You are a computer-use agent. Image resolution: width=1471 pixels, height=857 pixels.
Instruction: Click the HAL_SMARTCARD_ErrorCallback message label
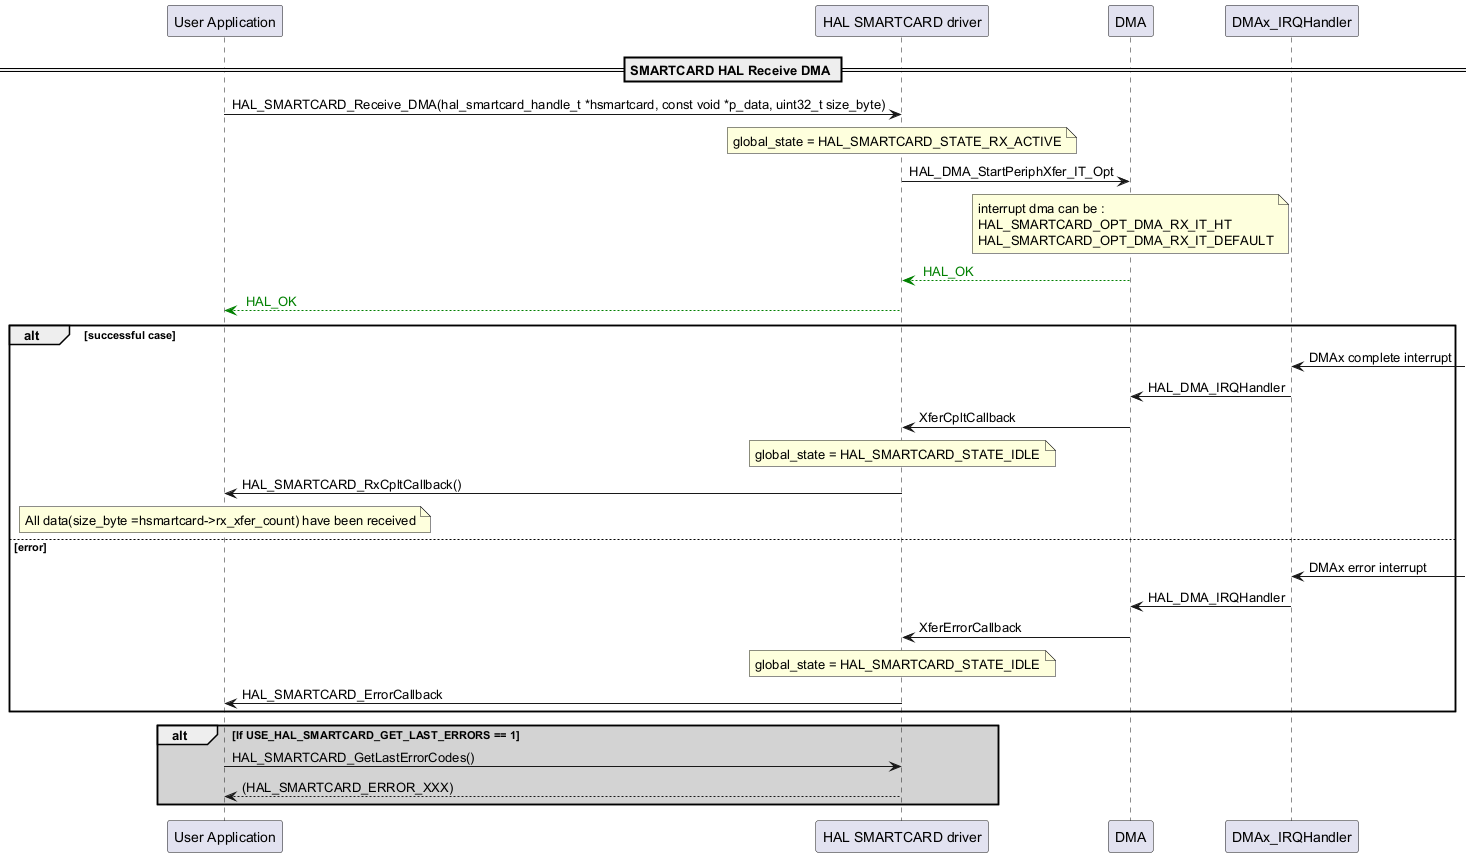tap(341, 695)
